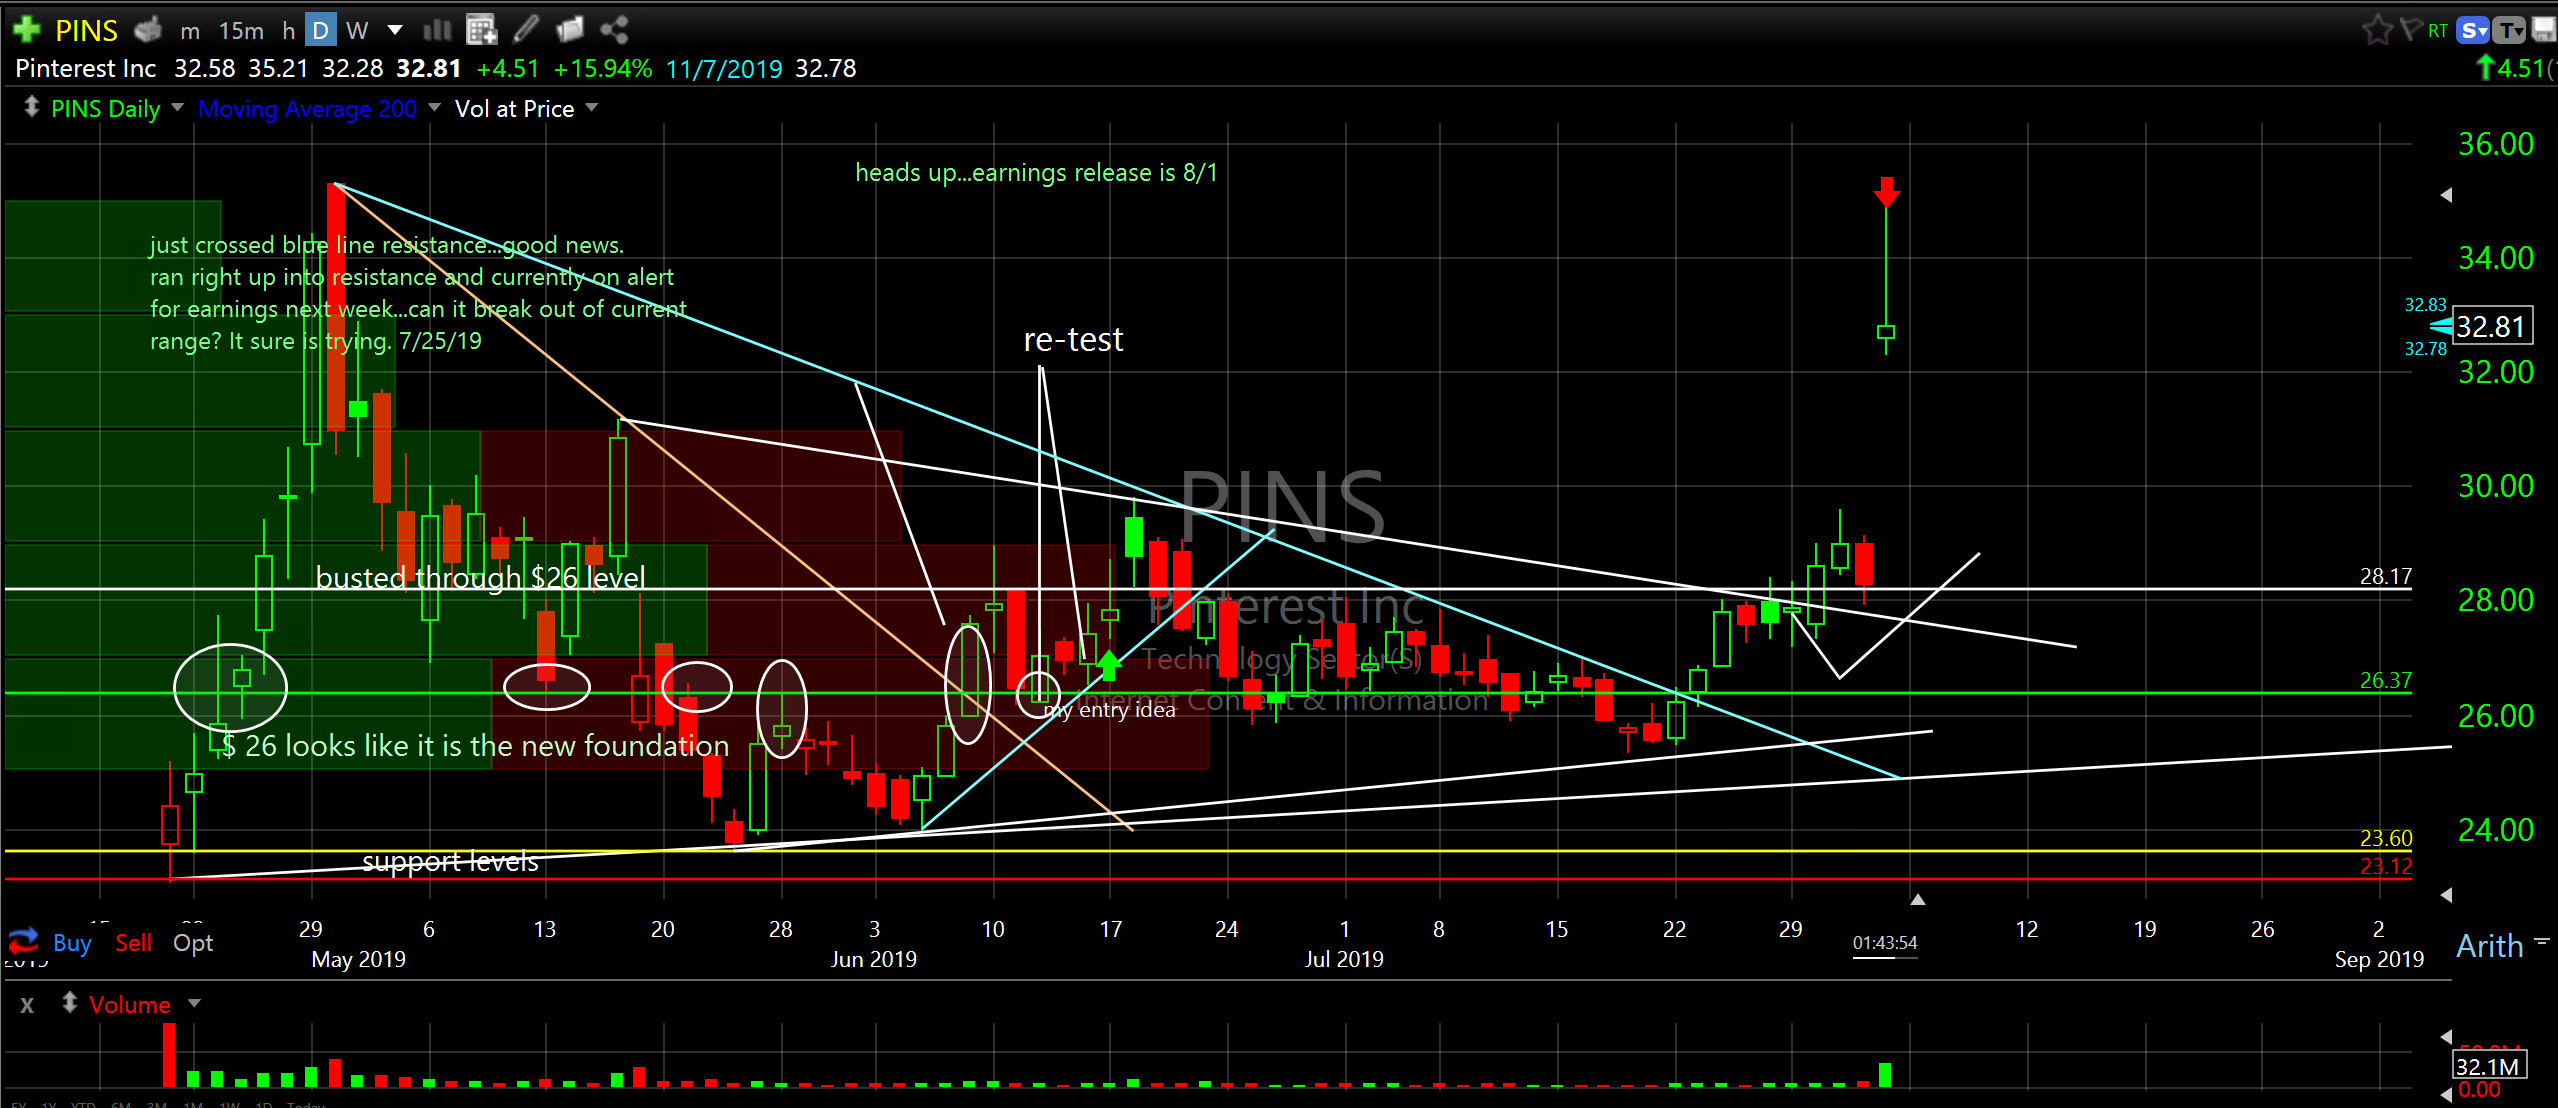This screenshot has height=1108, width=2558.
Task: Click the red Sell link
Action: 133,943
